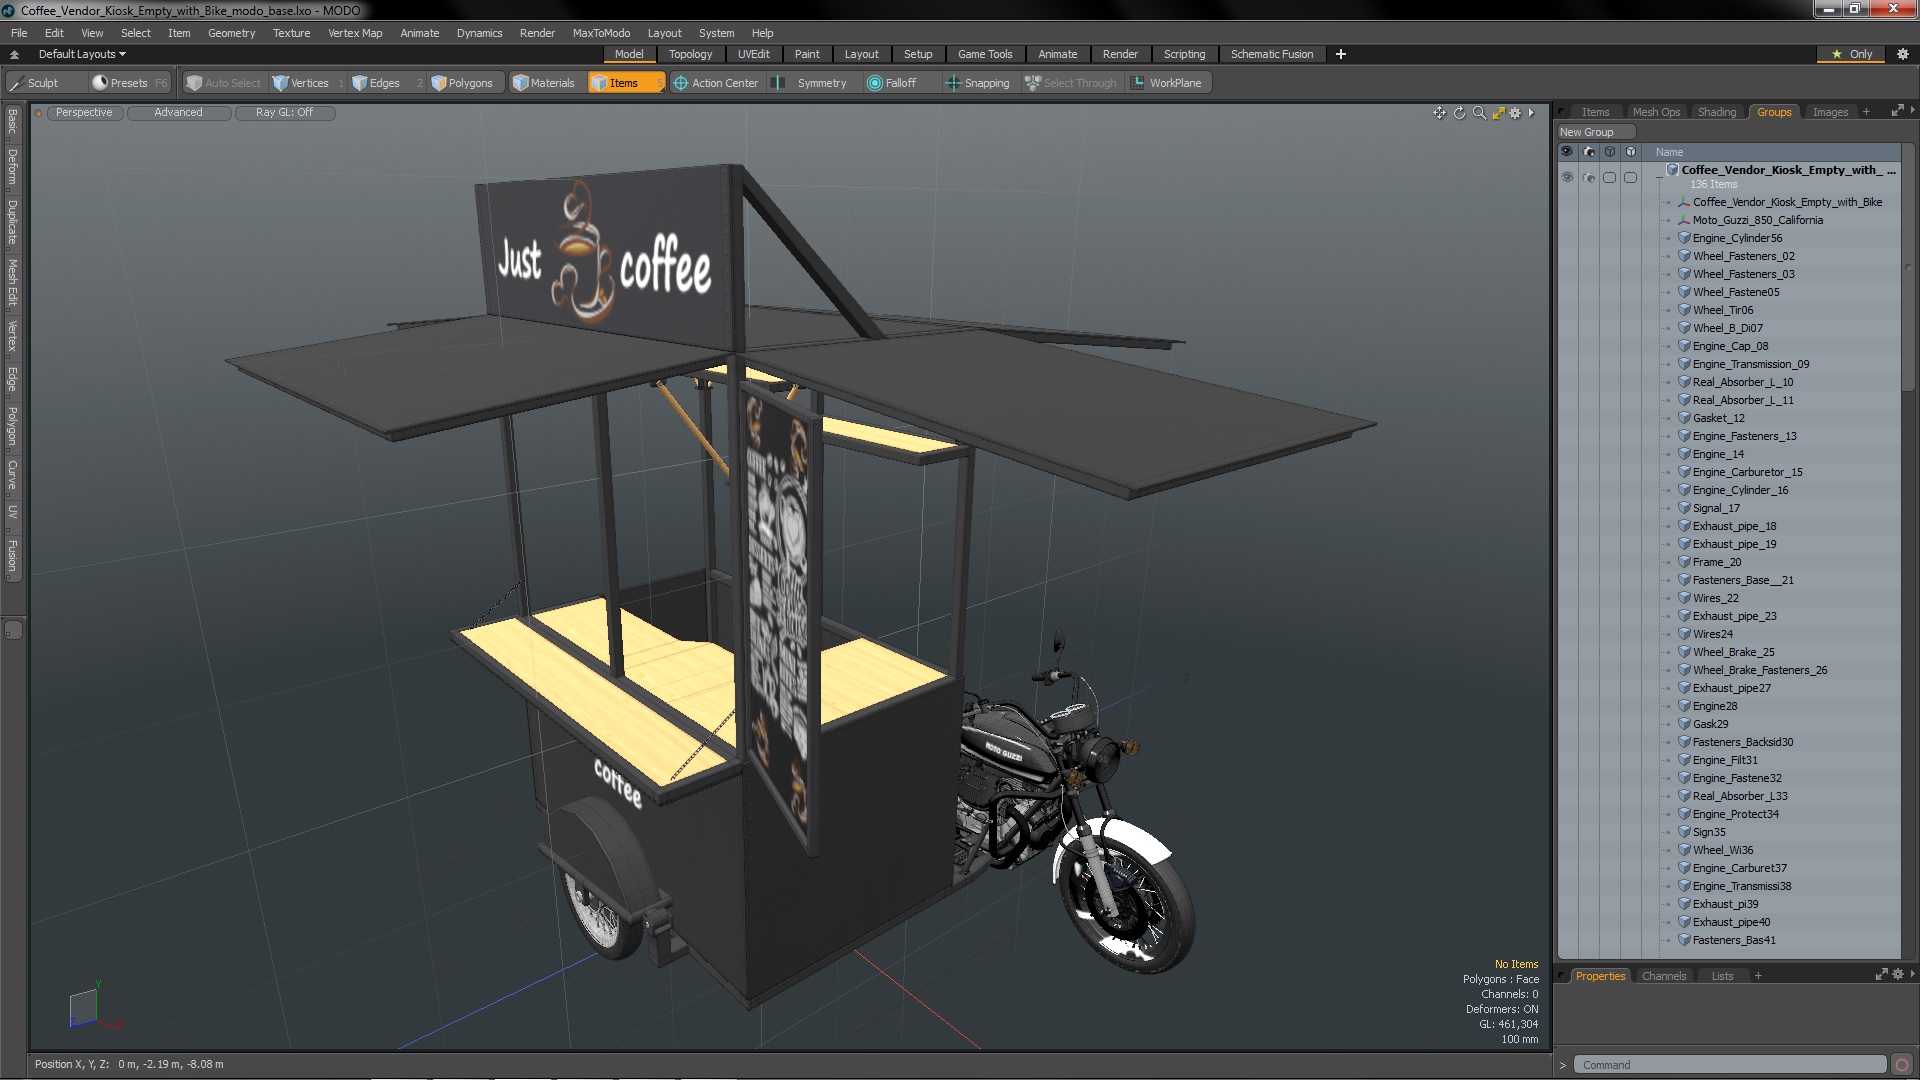Open the Game Tools layout
This screenshot has width=1920, height=1080.
coord(984,55)
